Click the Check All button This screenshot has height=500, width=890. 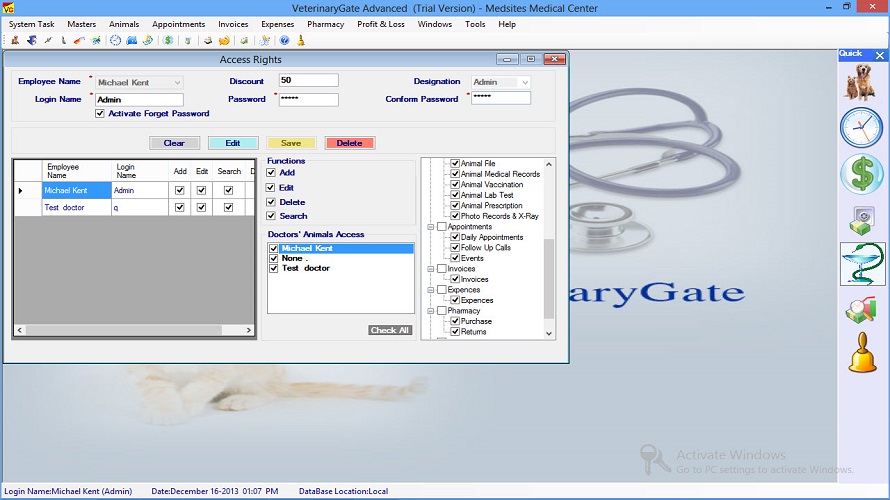point(390,330)
